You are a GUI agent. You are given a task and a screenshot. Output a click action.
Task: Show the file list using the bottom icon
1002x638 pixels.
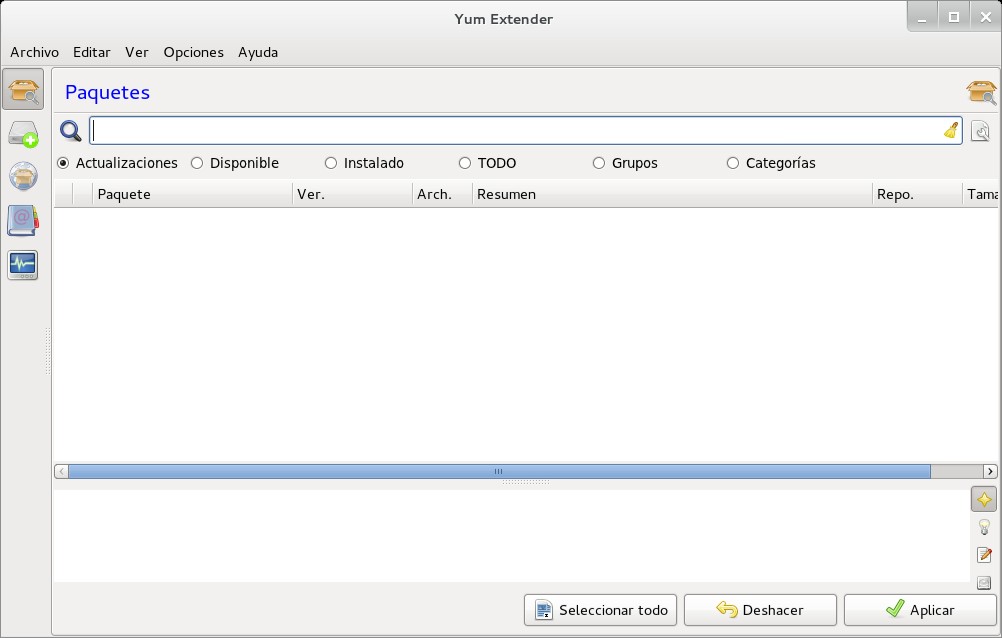984,582
